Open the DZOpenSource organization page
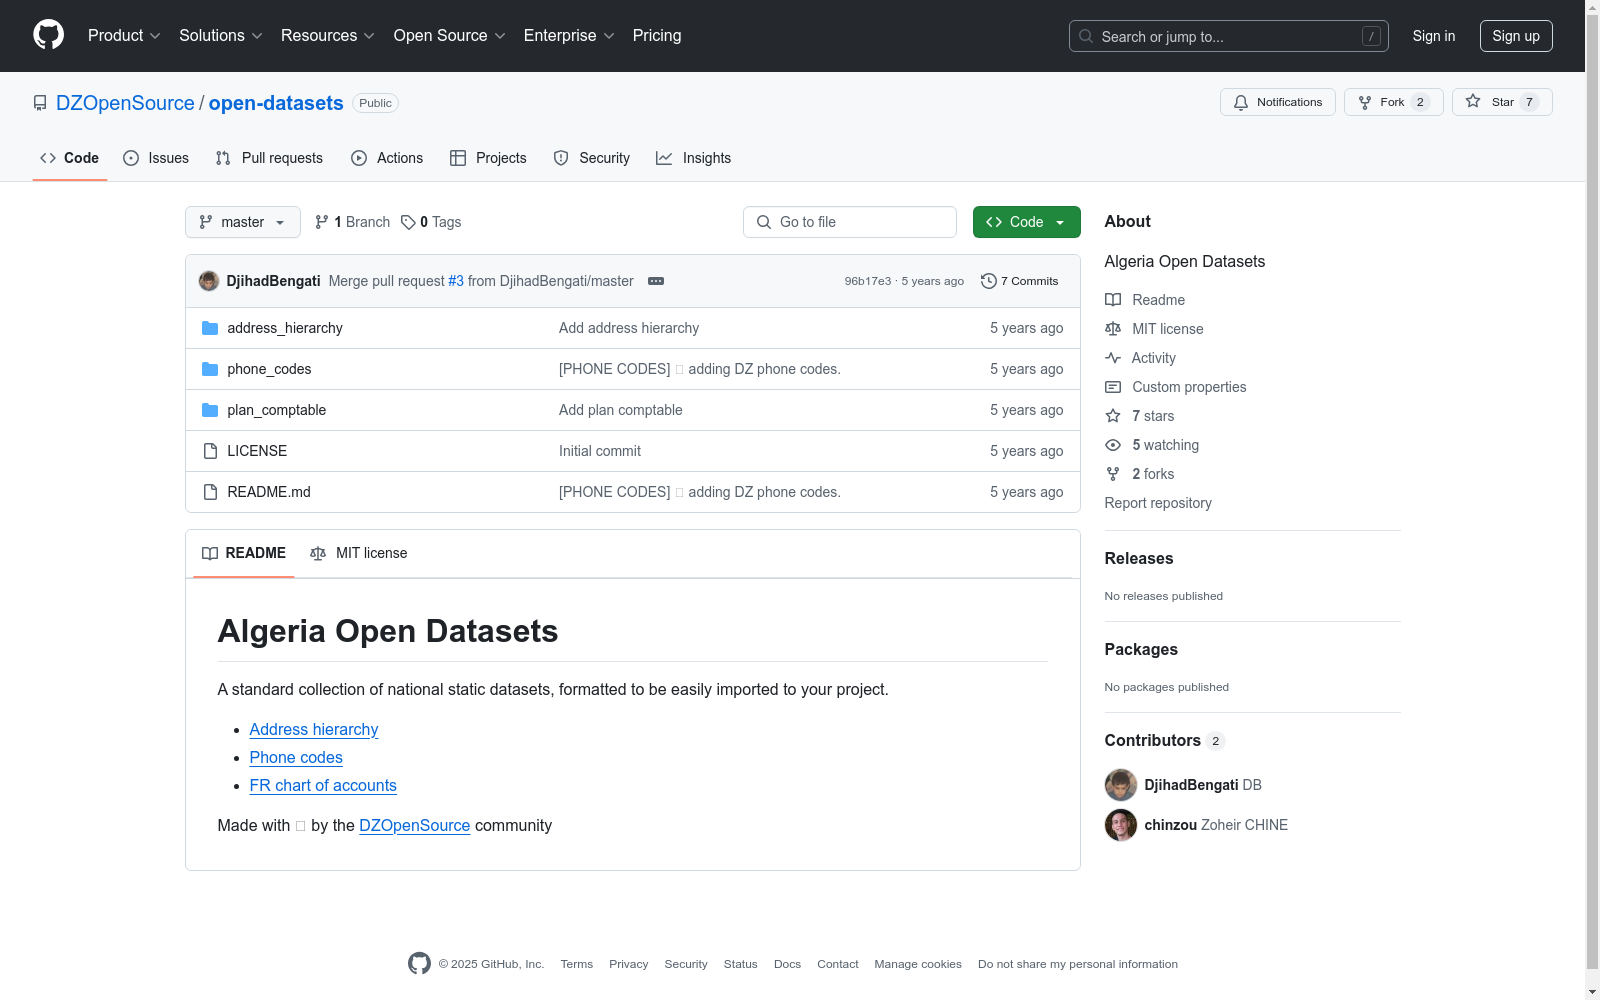1600x1000 pixels. [125, 103]
